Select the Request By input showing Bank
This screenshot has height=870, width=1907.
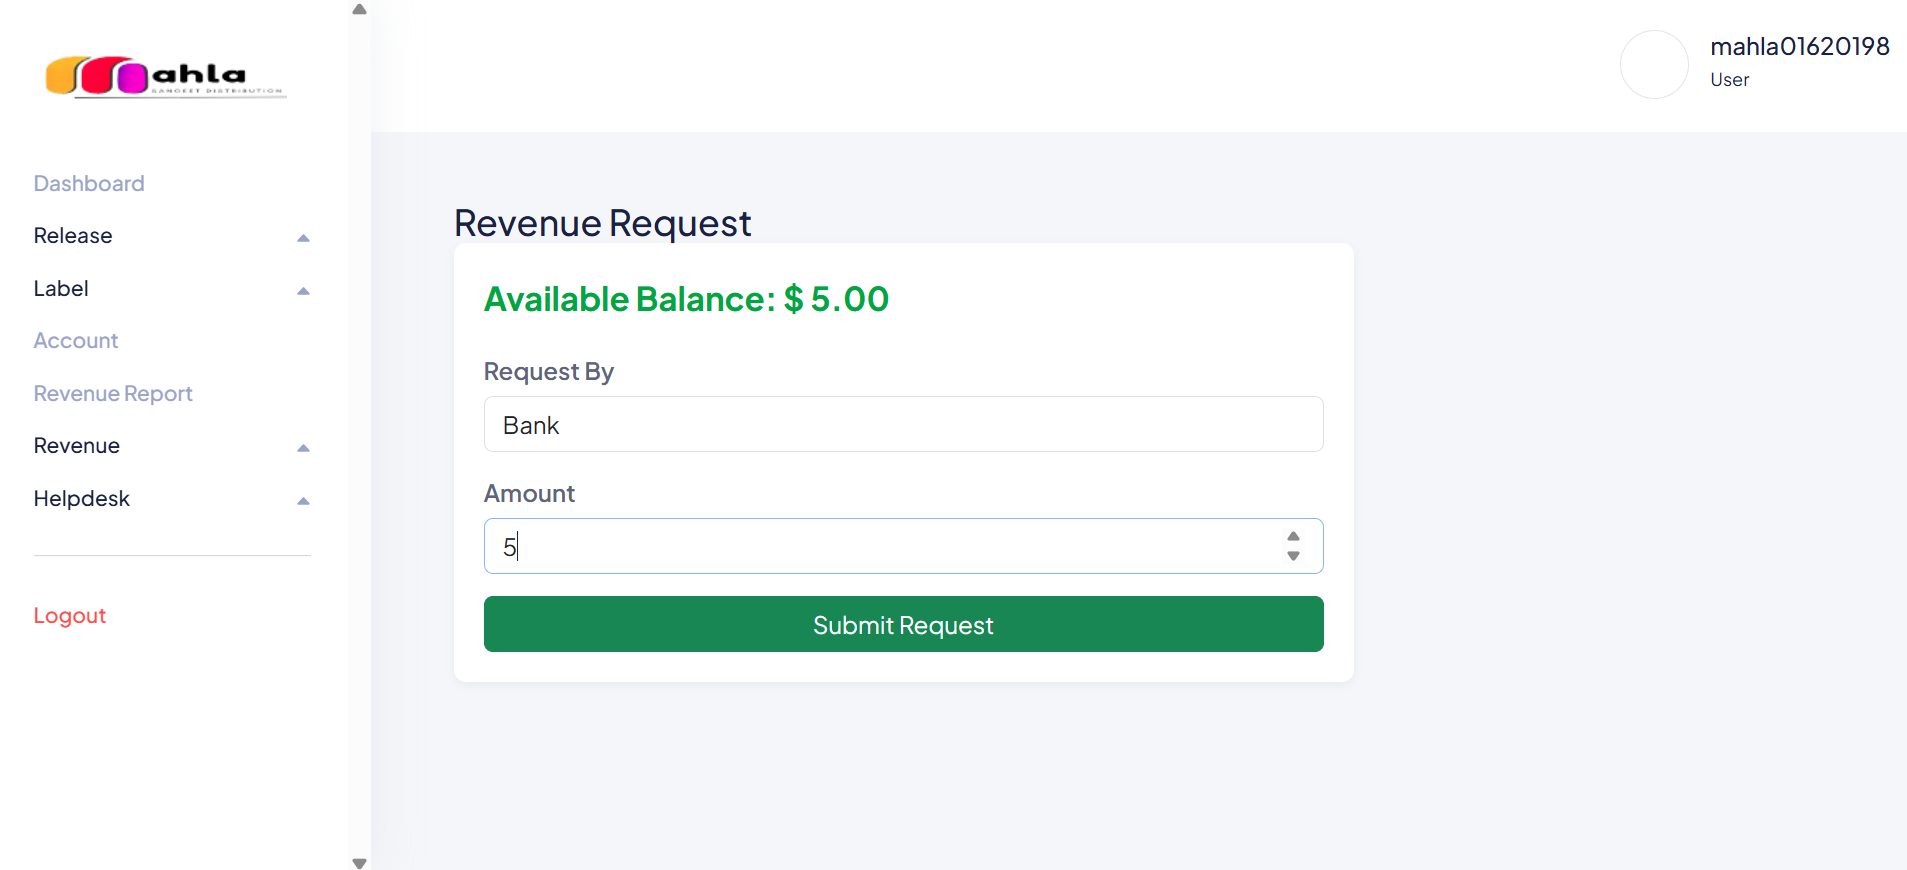(902, 424)
